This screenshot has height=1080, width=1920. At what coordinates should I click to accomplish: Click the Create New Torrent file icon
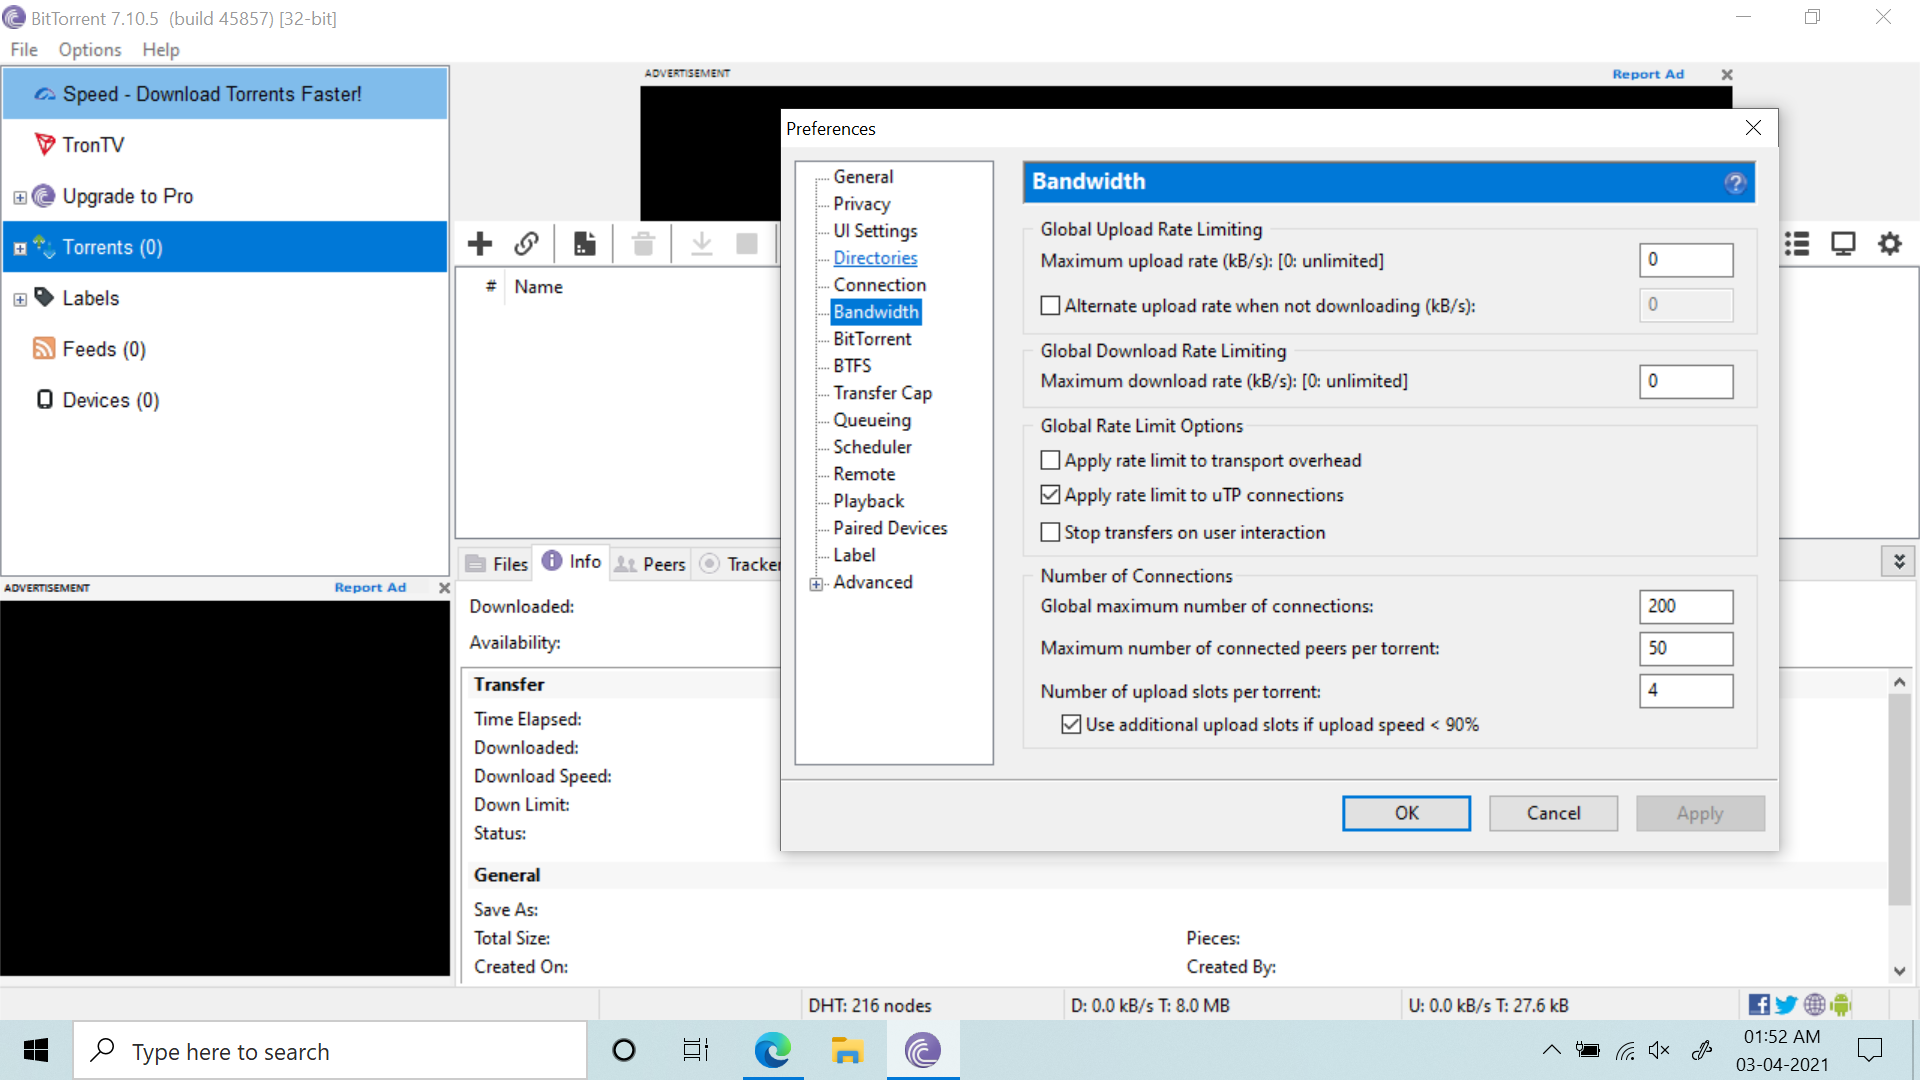pyautogui.click(x=585, y=243)
